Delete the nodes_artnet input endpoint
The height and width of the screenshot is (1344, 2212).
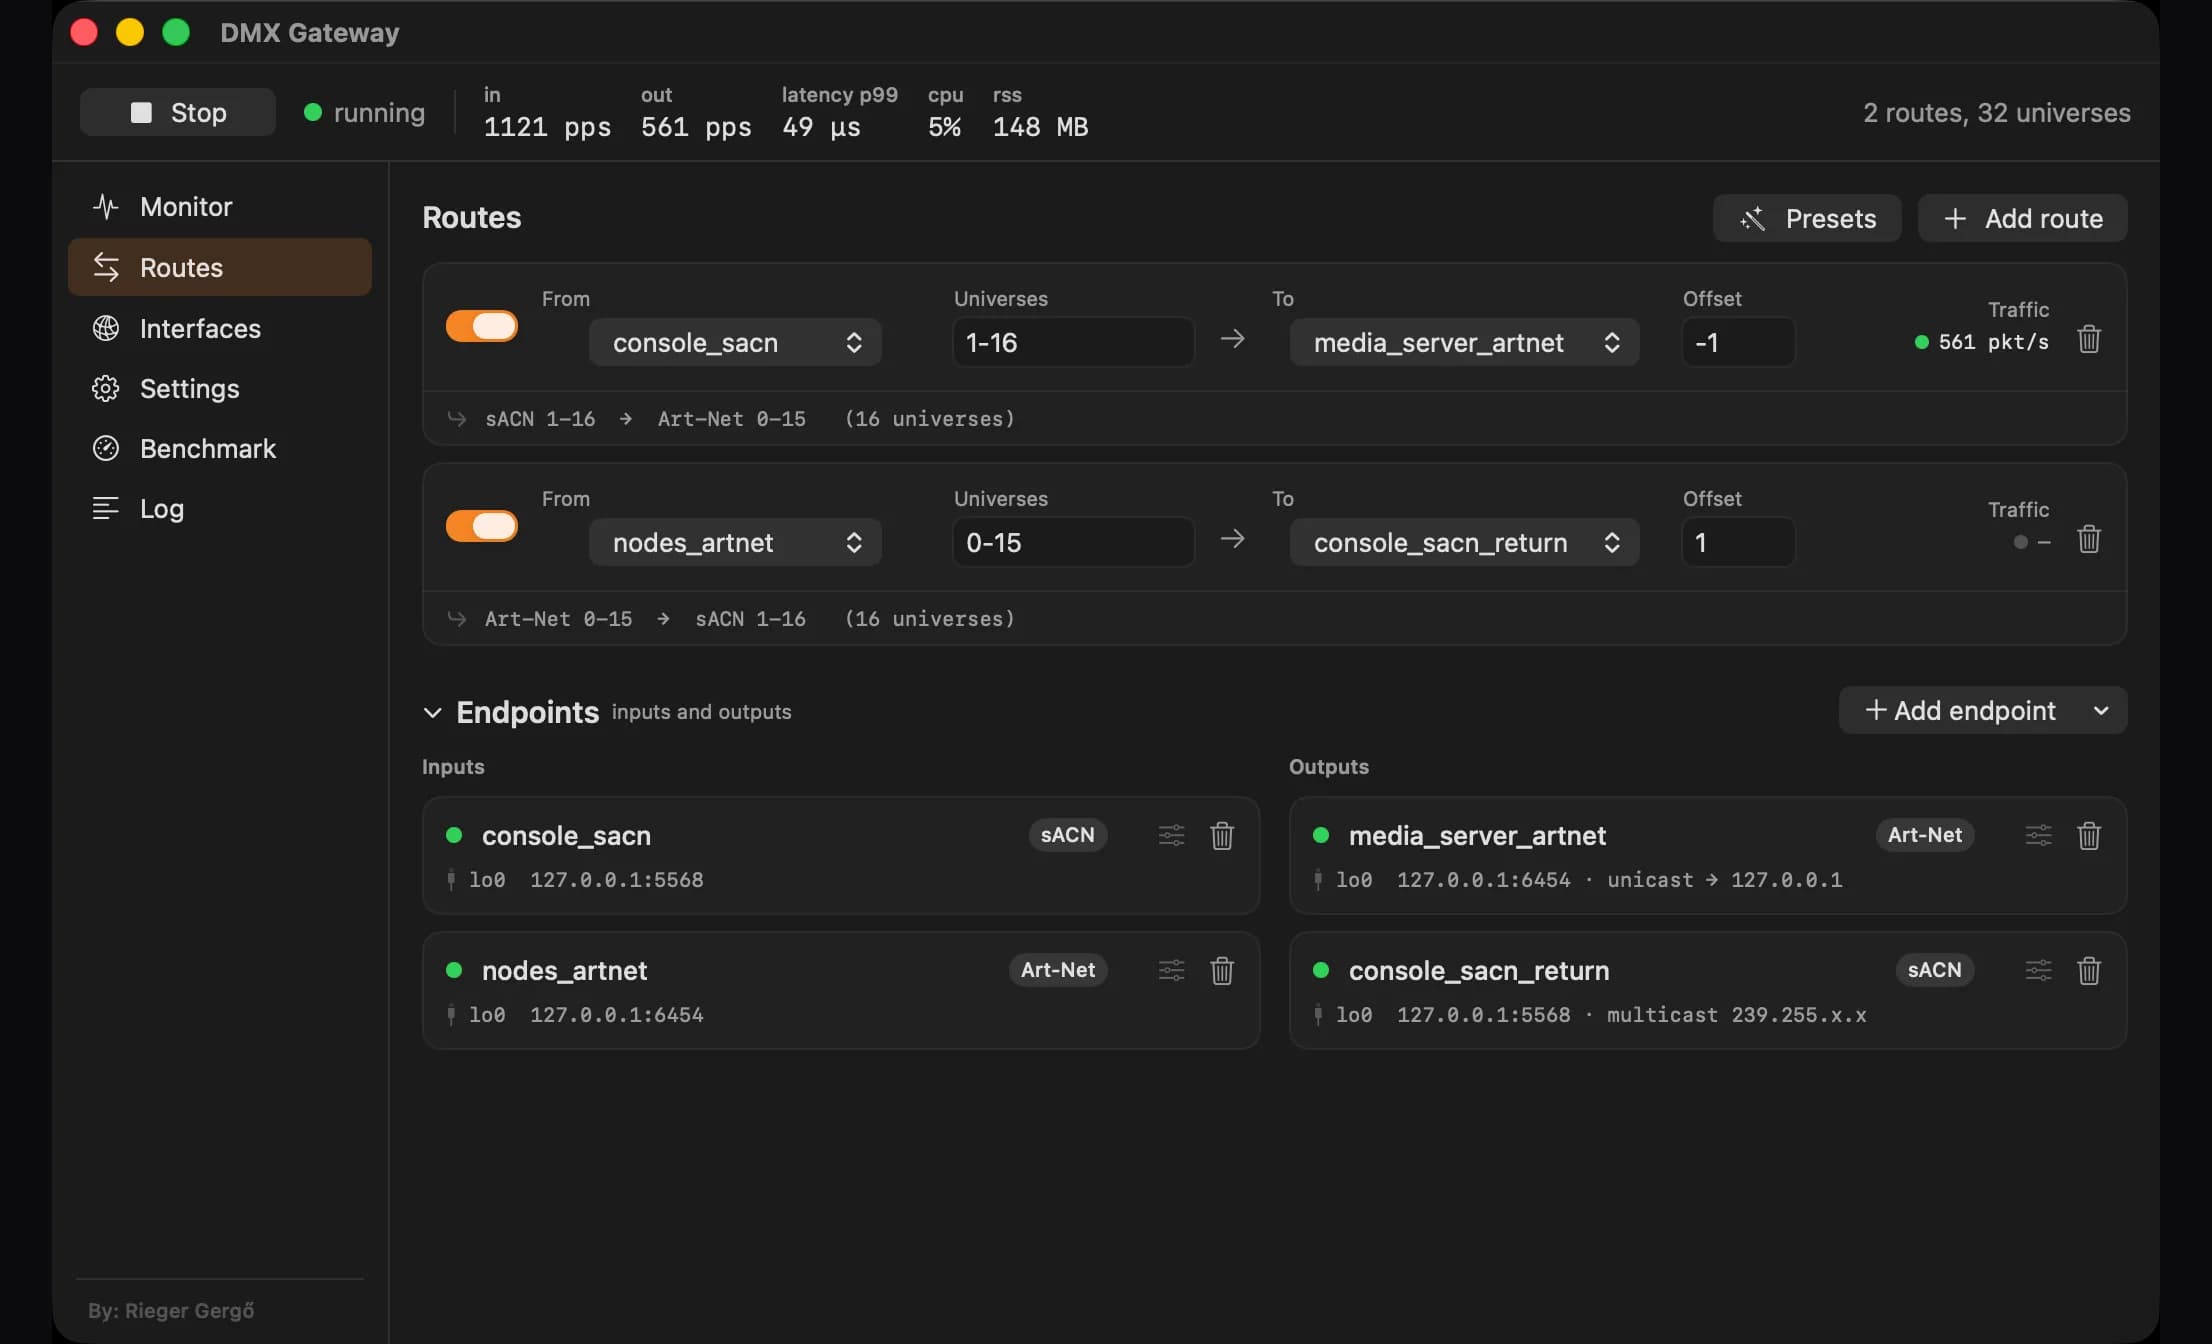1222,970
